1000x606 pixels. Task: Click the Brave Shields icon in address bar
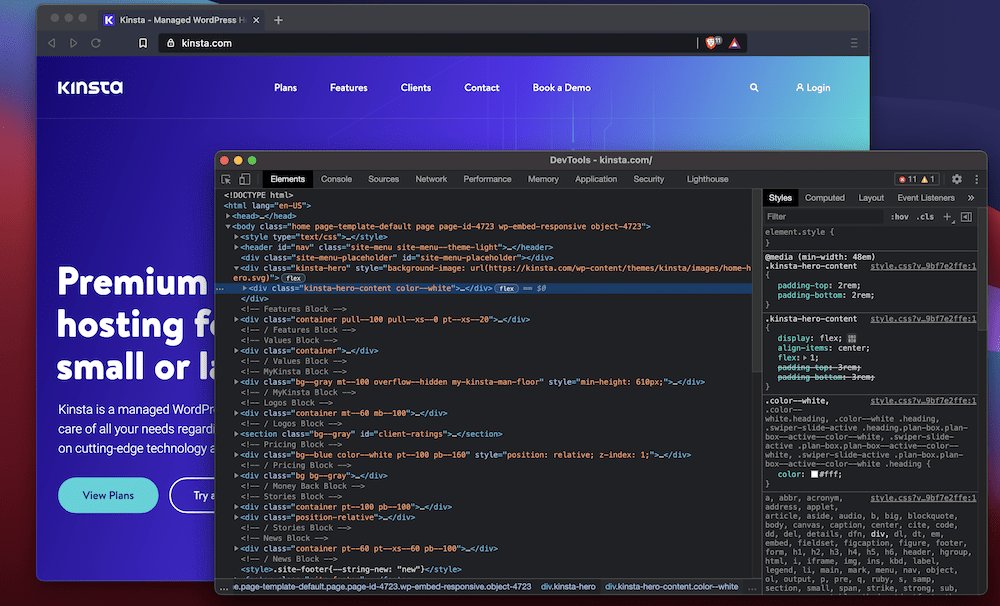click(712, 43)
